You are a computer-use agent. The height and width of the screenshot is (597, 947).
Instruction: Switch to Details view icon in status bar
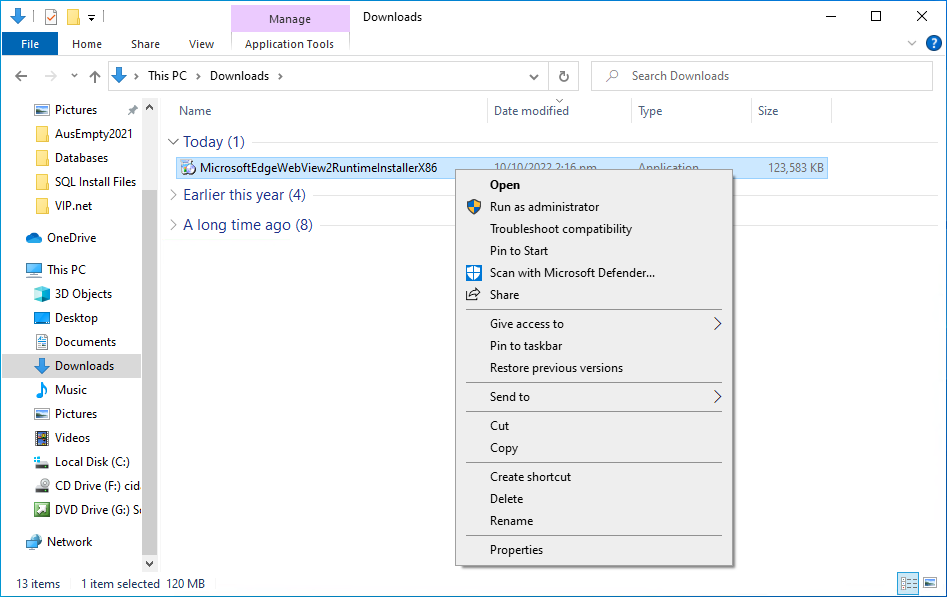[908, 584]
